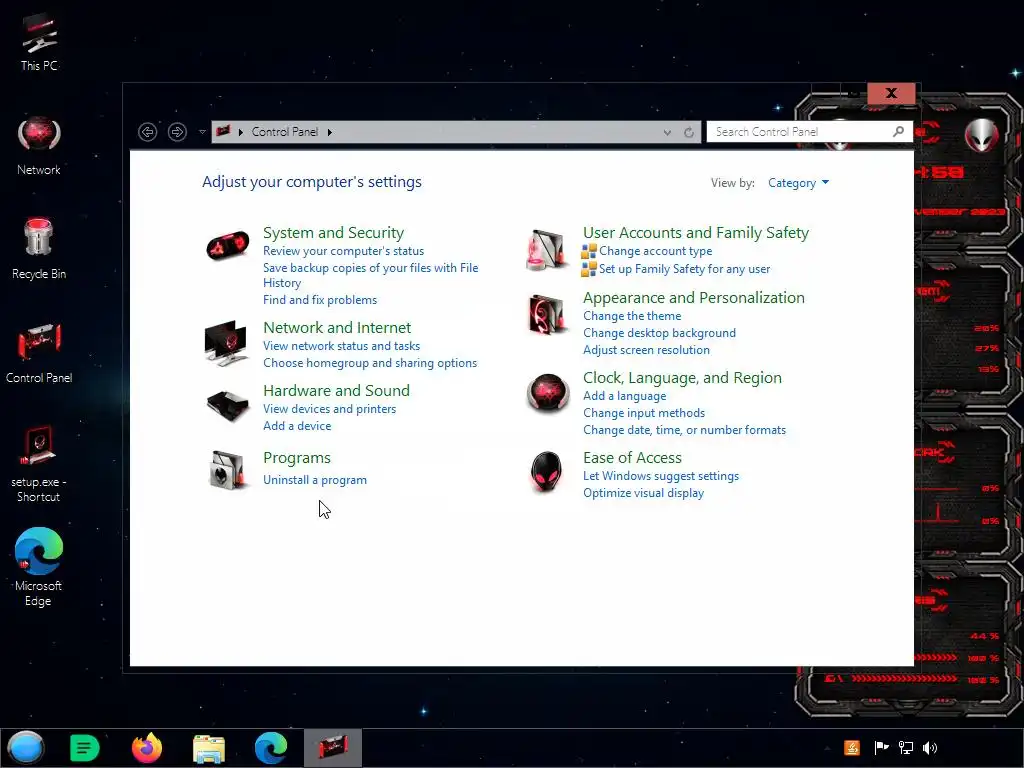
Task: Click Add a language link
Action: (624, 396)
